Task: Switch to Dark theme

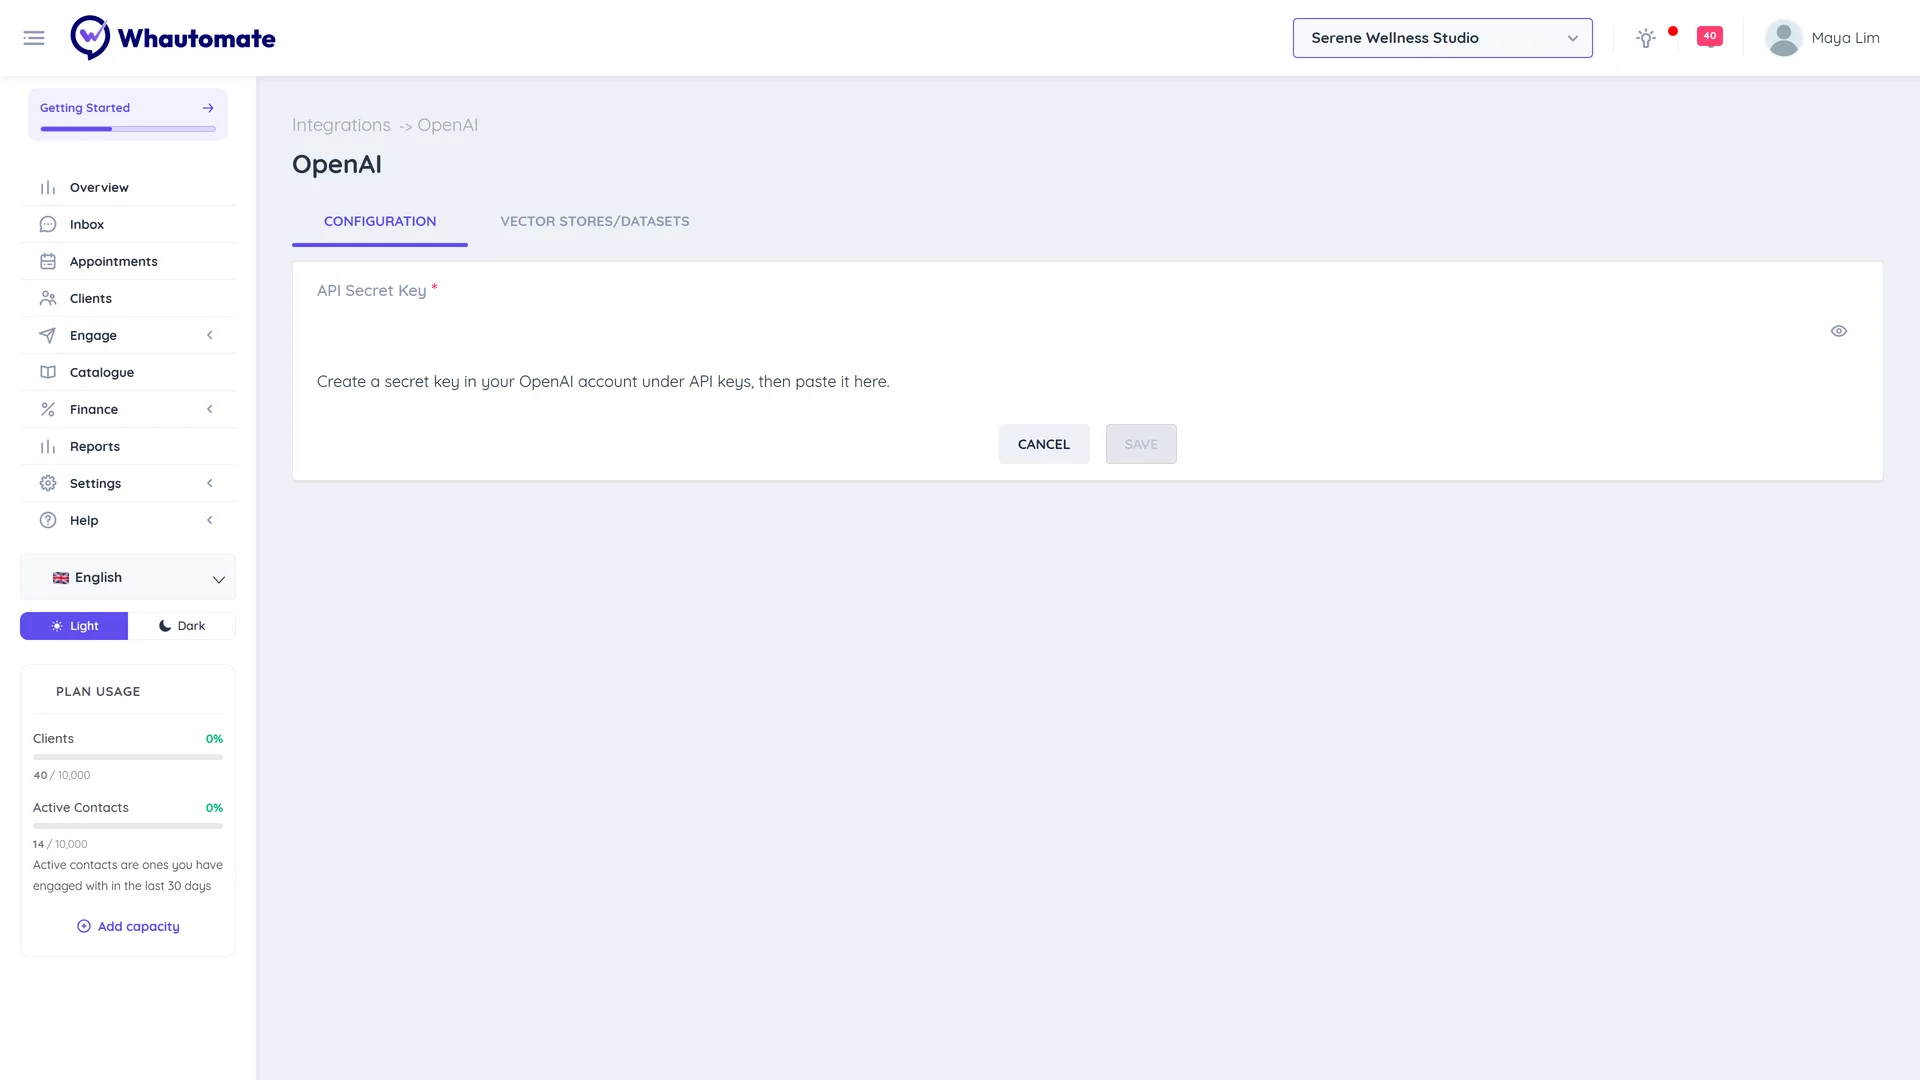Action: [x=182, y=626]
